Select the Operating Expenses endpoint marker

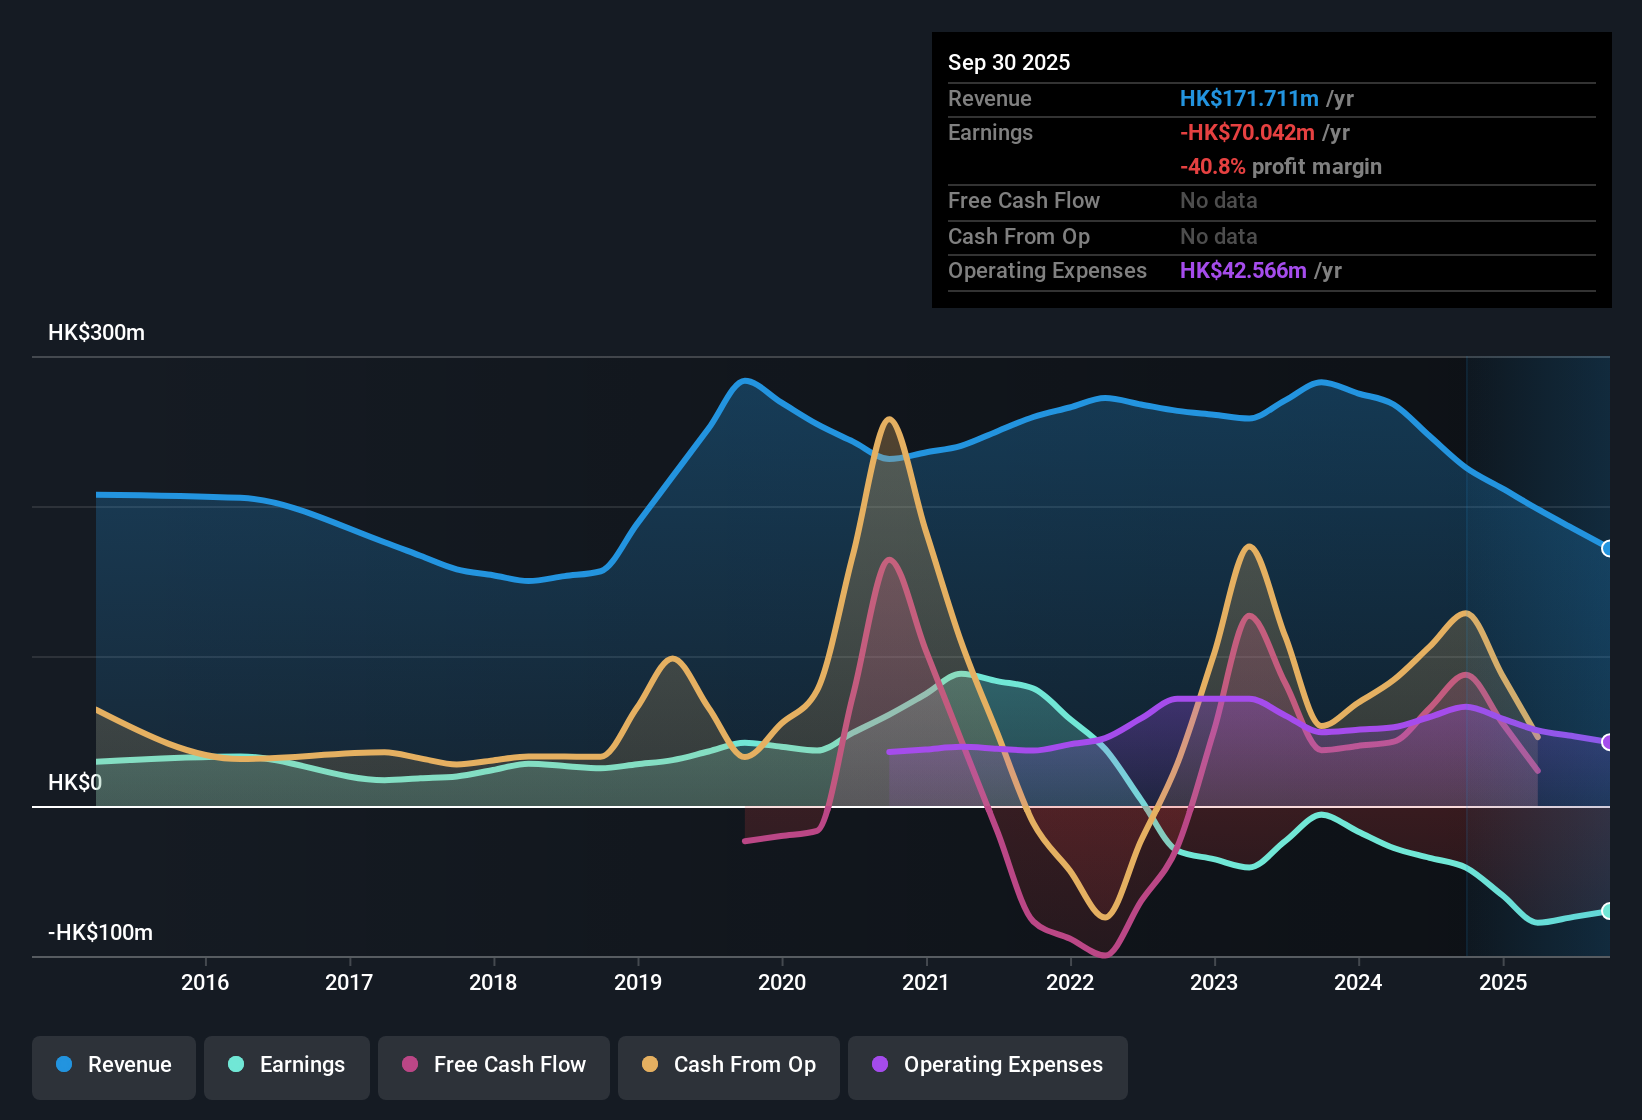tap(1606, 742)
